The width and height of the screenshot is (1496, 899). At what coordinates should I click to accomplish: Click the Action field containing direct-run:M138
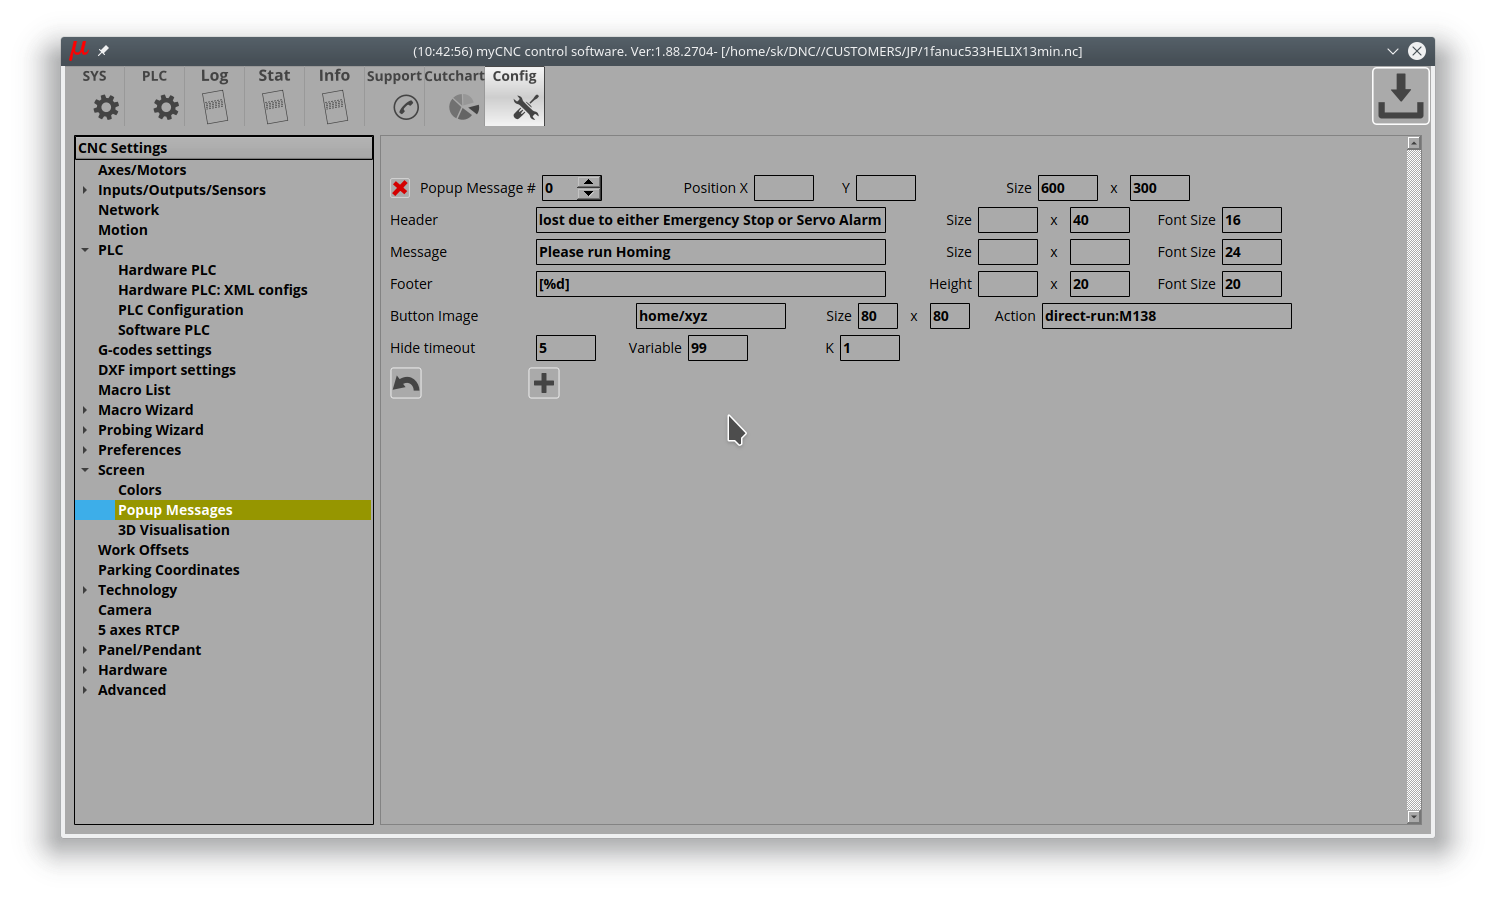(1166, 316)
